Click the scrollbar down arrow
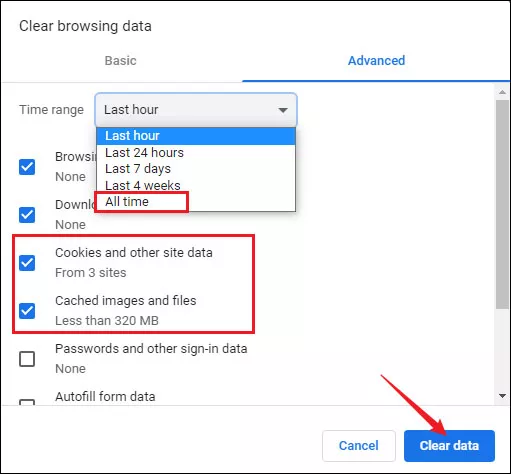 pos(502,396)
